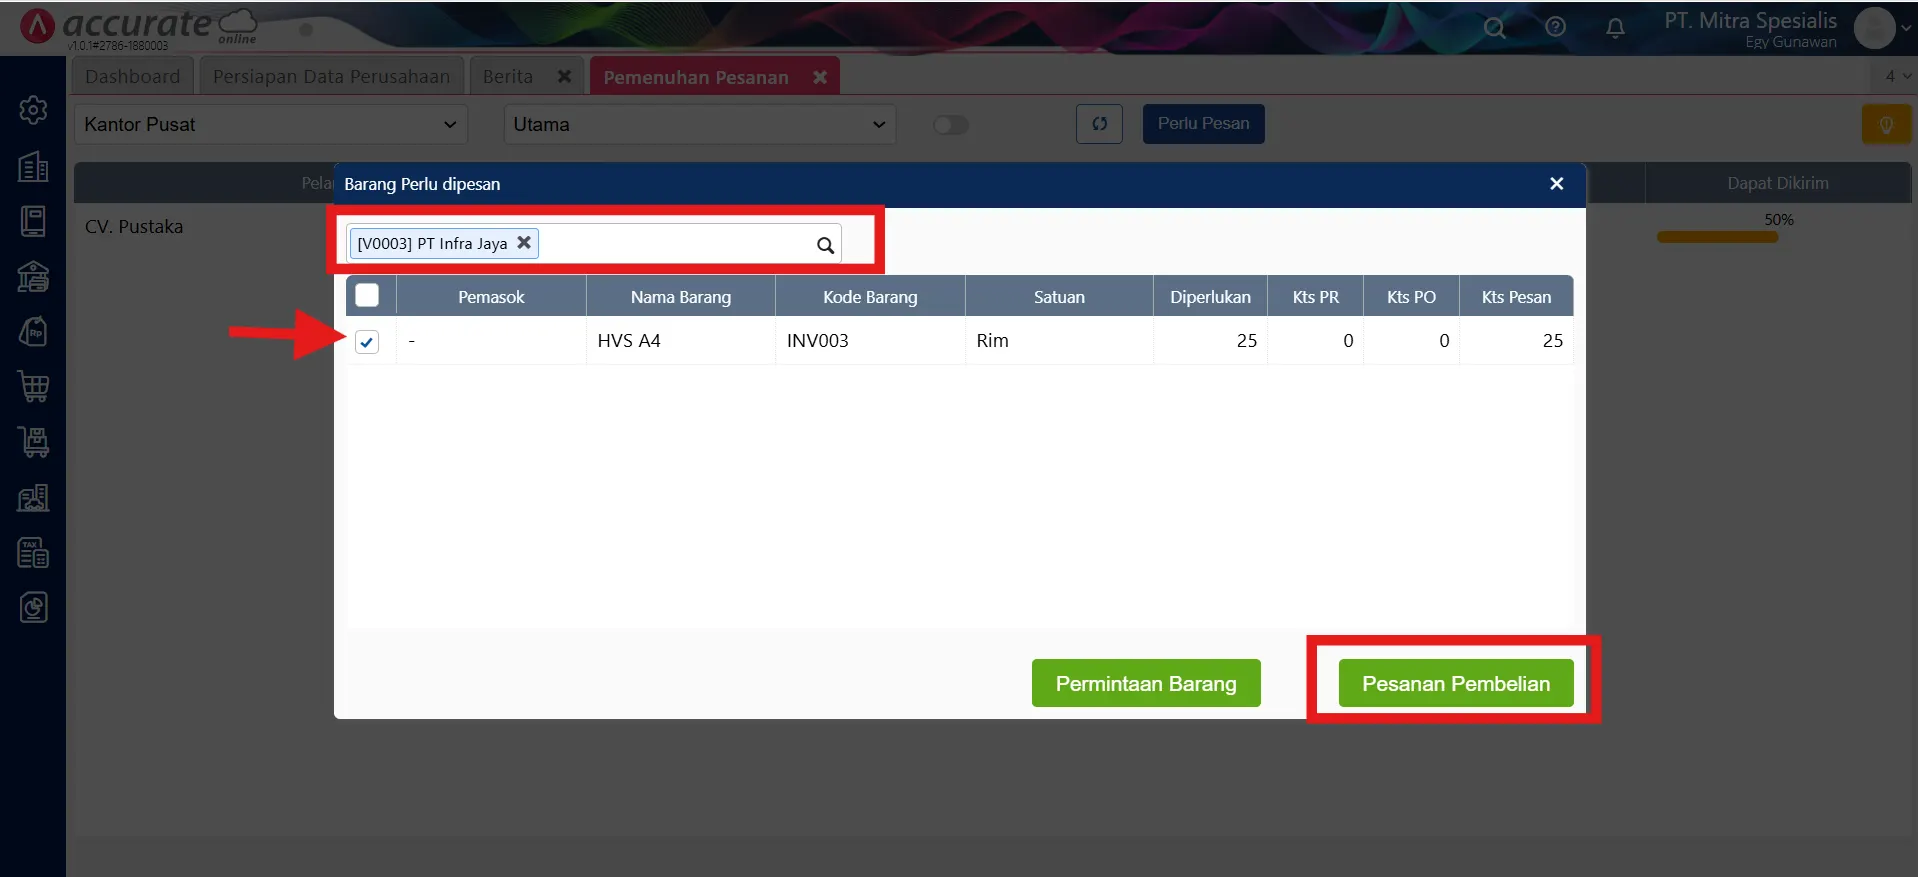Expand the open tabs count dropdown
This screenshot has height=877, width=1918.
click(1895, 76)
